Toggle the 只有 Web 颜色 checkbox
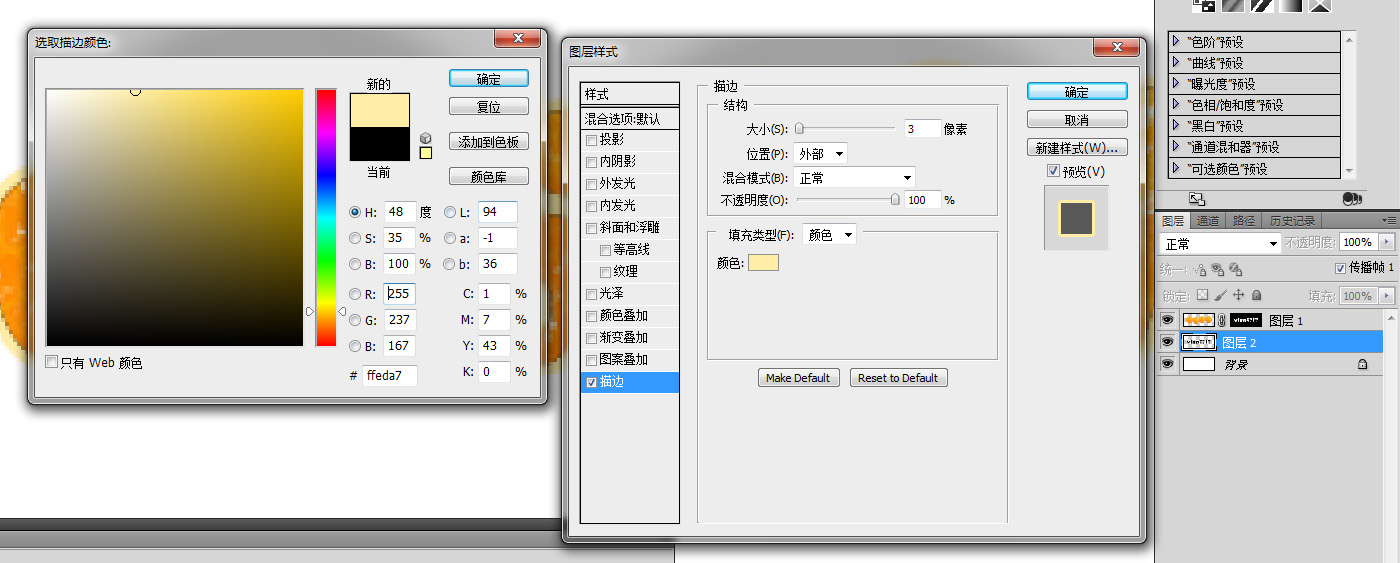Image resolution: width=1400 pixels, height=563 pixels. coord(52,363)
